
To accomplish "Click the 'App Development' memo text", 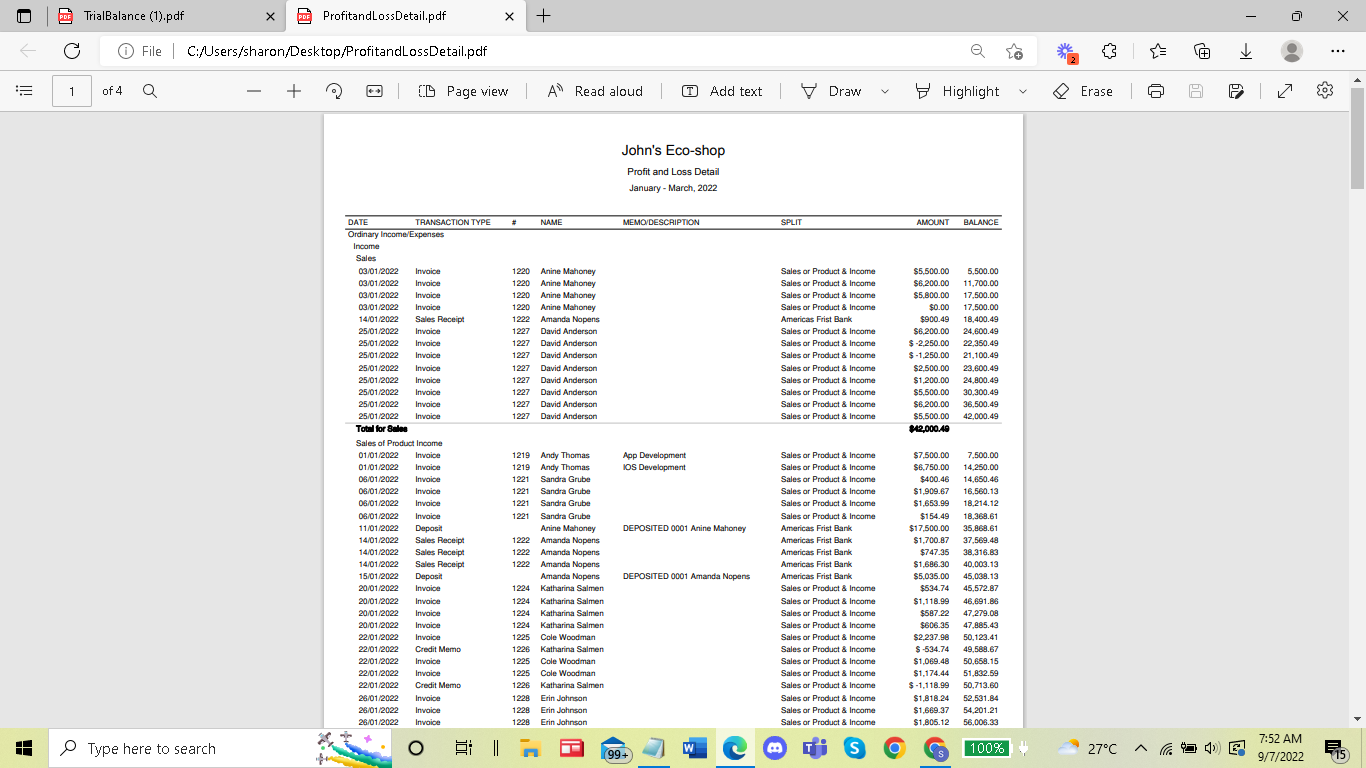I will click(x=654, y=455).
